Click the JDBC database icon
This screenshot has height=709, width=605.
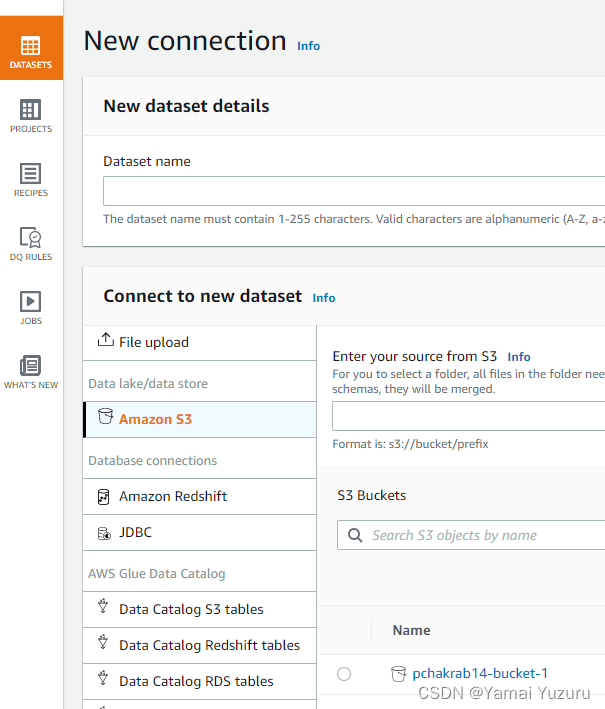pos(104,534)
